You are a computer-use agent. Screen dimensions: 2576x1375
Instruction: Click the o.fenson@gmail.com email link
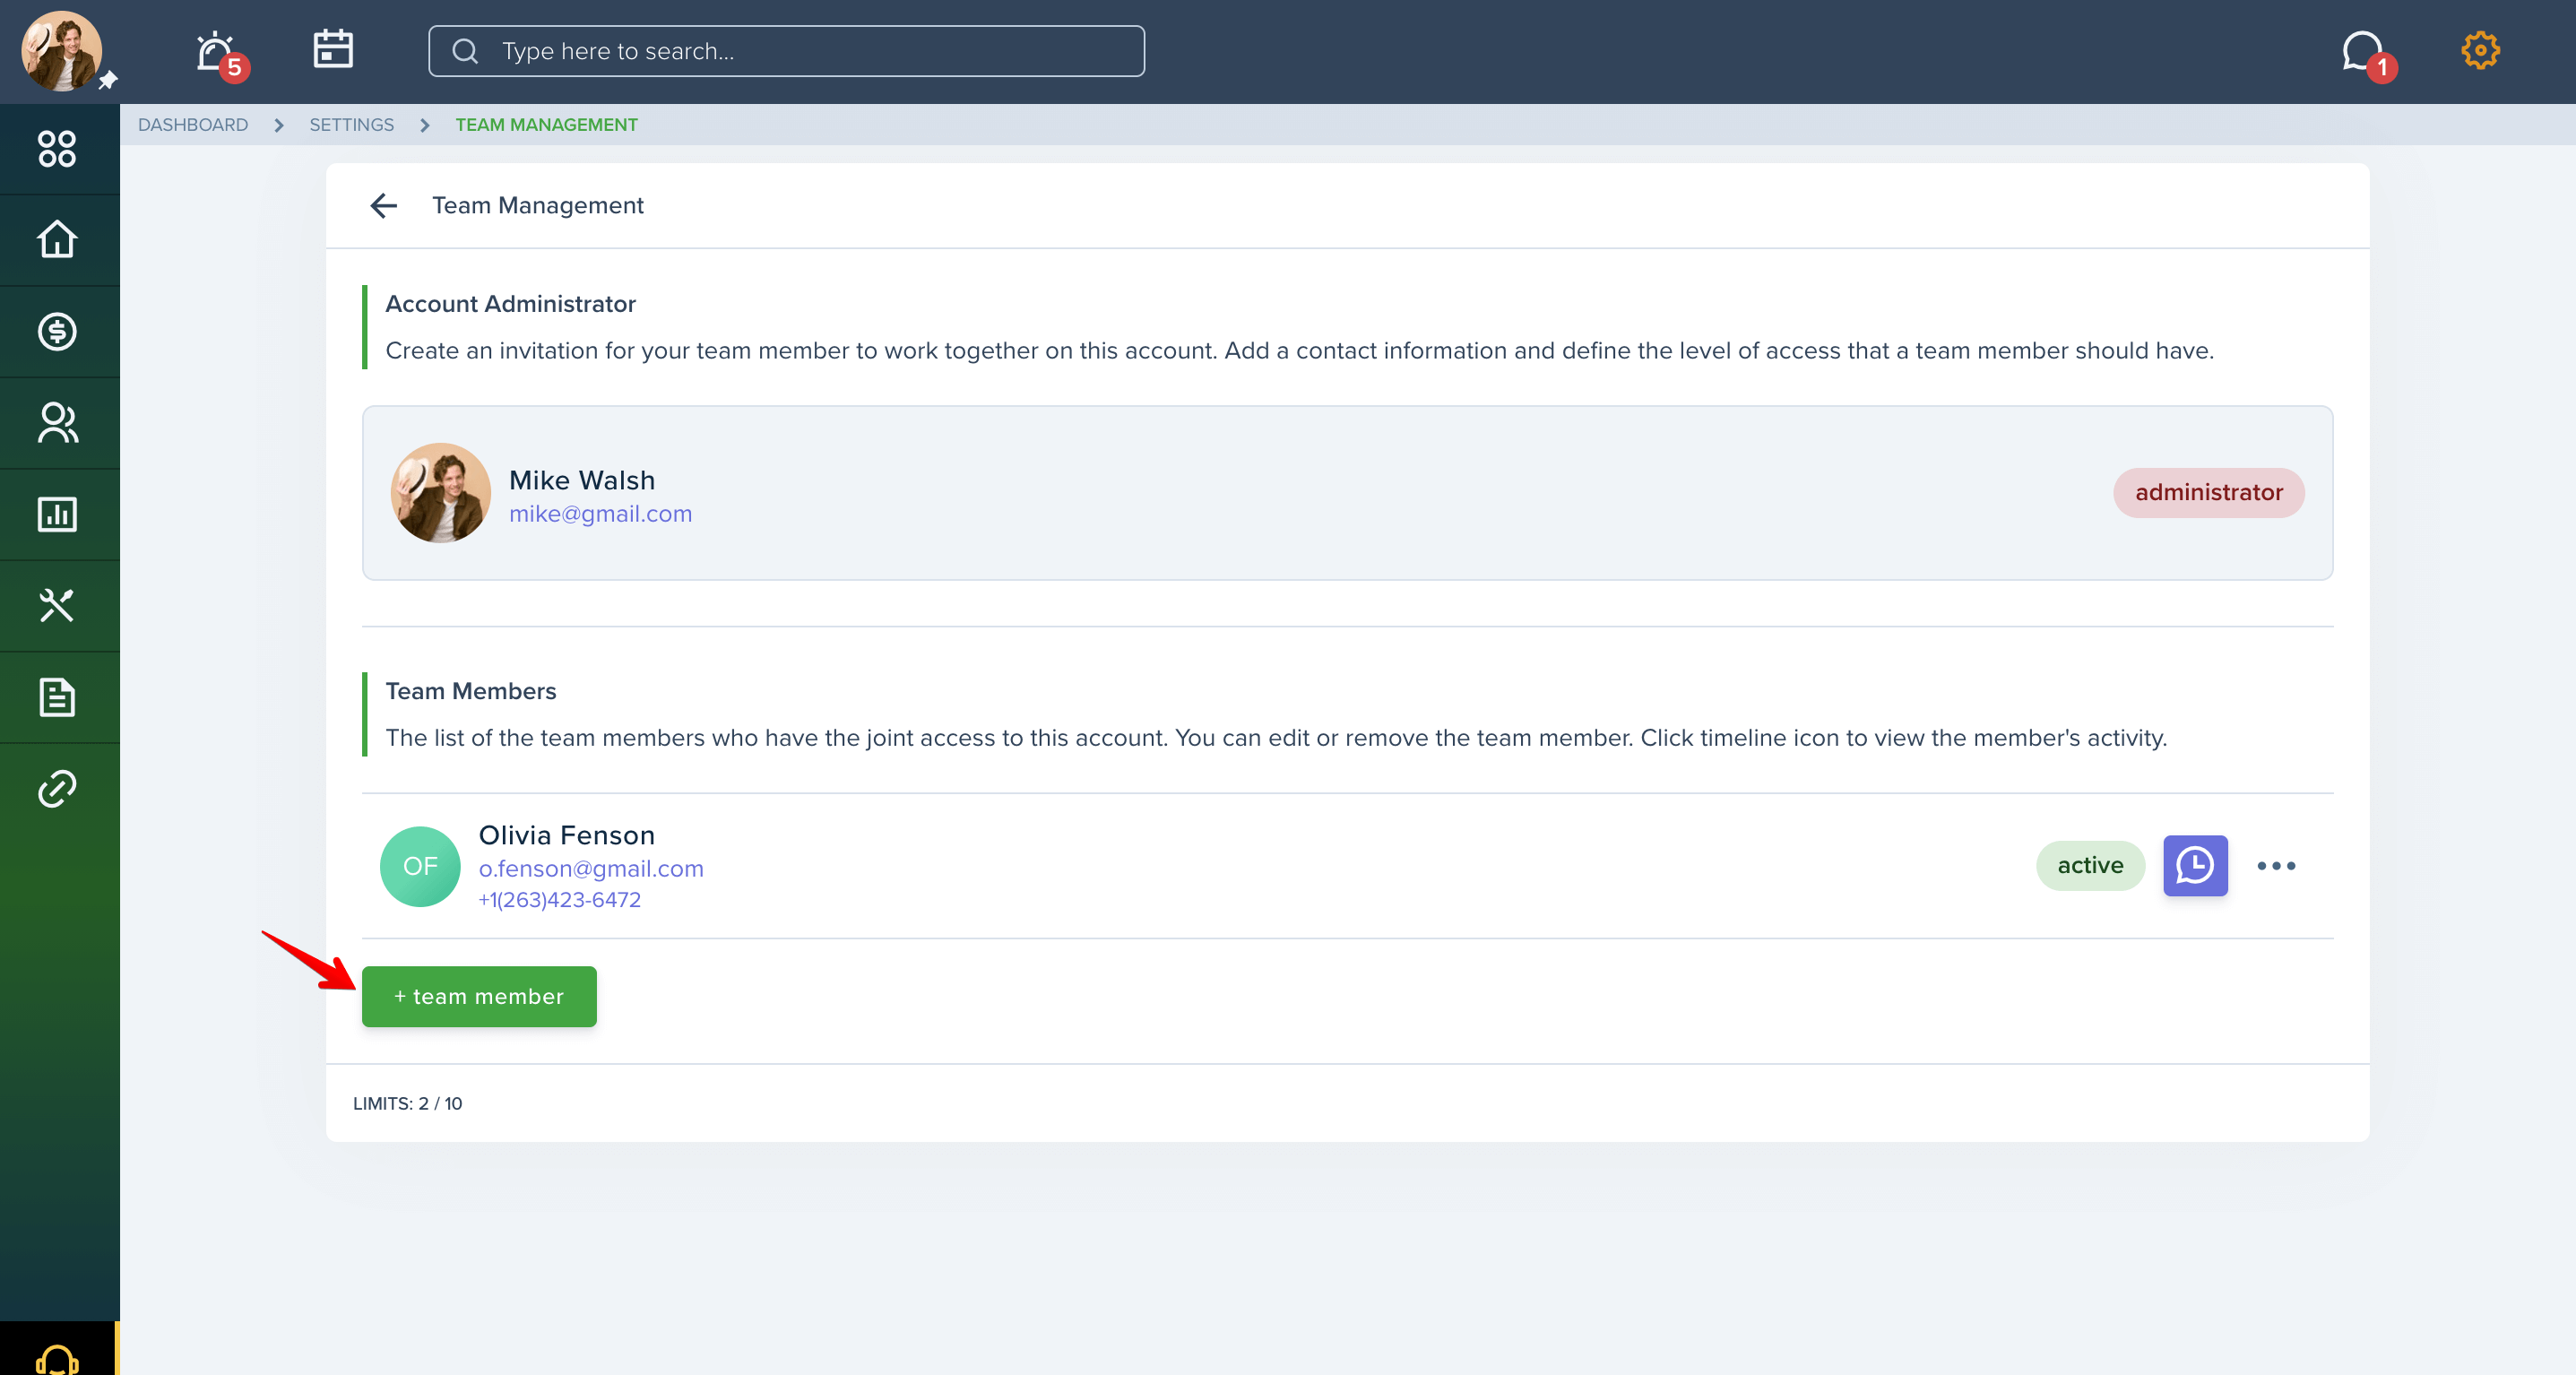(591, 869)
